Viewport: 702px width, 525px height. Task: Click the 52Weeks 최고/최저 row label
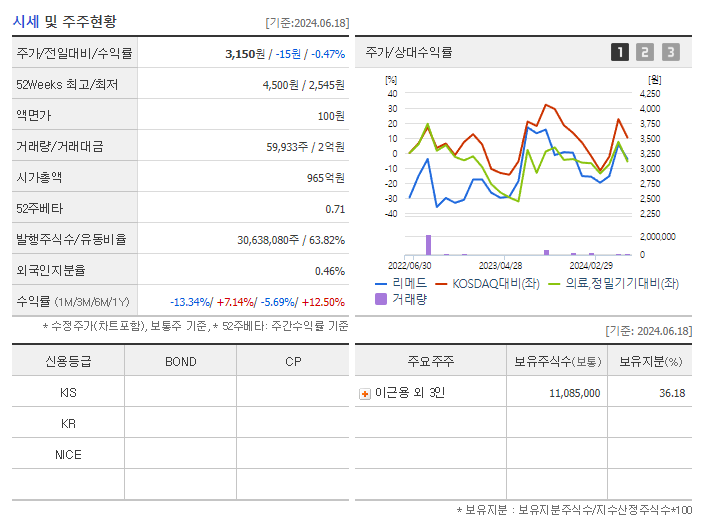[x=67, y=85]
